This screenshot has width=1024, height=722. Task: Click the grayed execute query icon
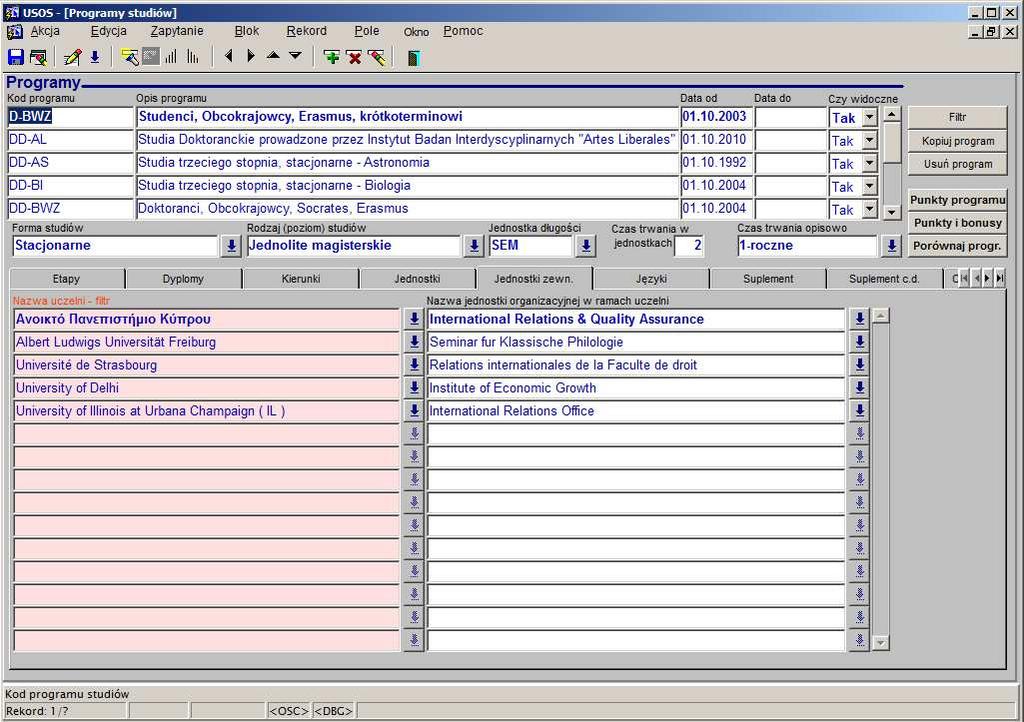click(x=151, y=57)
